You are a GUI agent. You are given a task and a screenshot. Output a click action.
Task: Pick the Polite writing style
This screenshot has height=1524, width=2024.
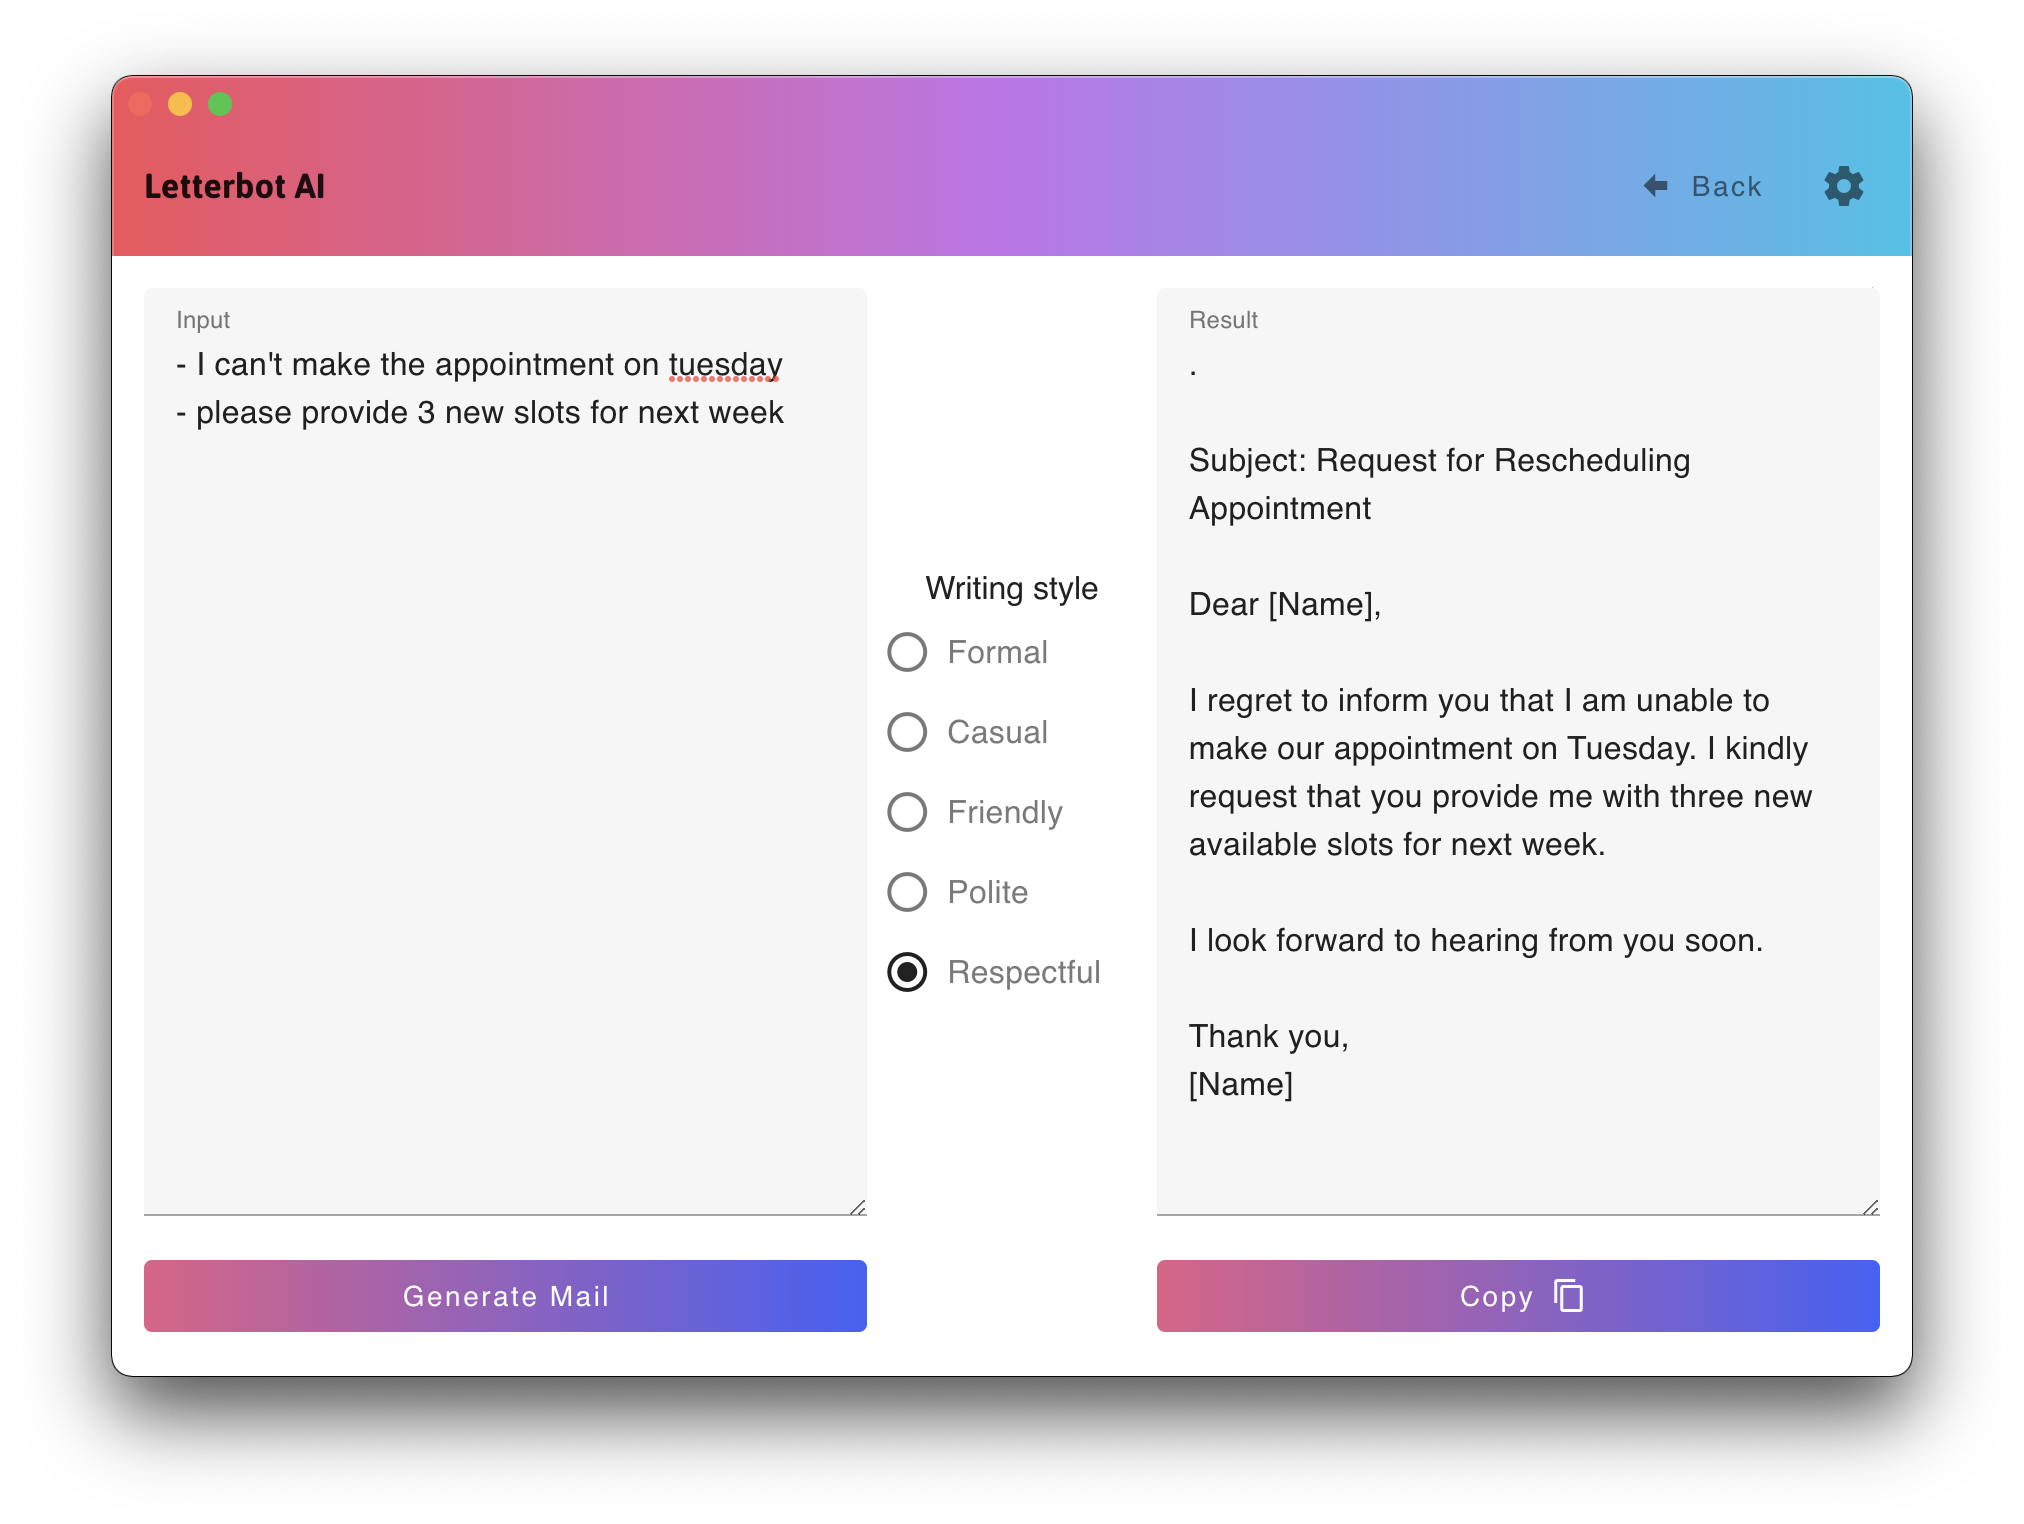(x=907, y=892)
